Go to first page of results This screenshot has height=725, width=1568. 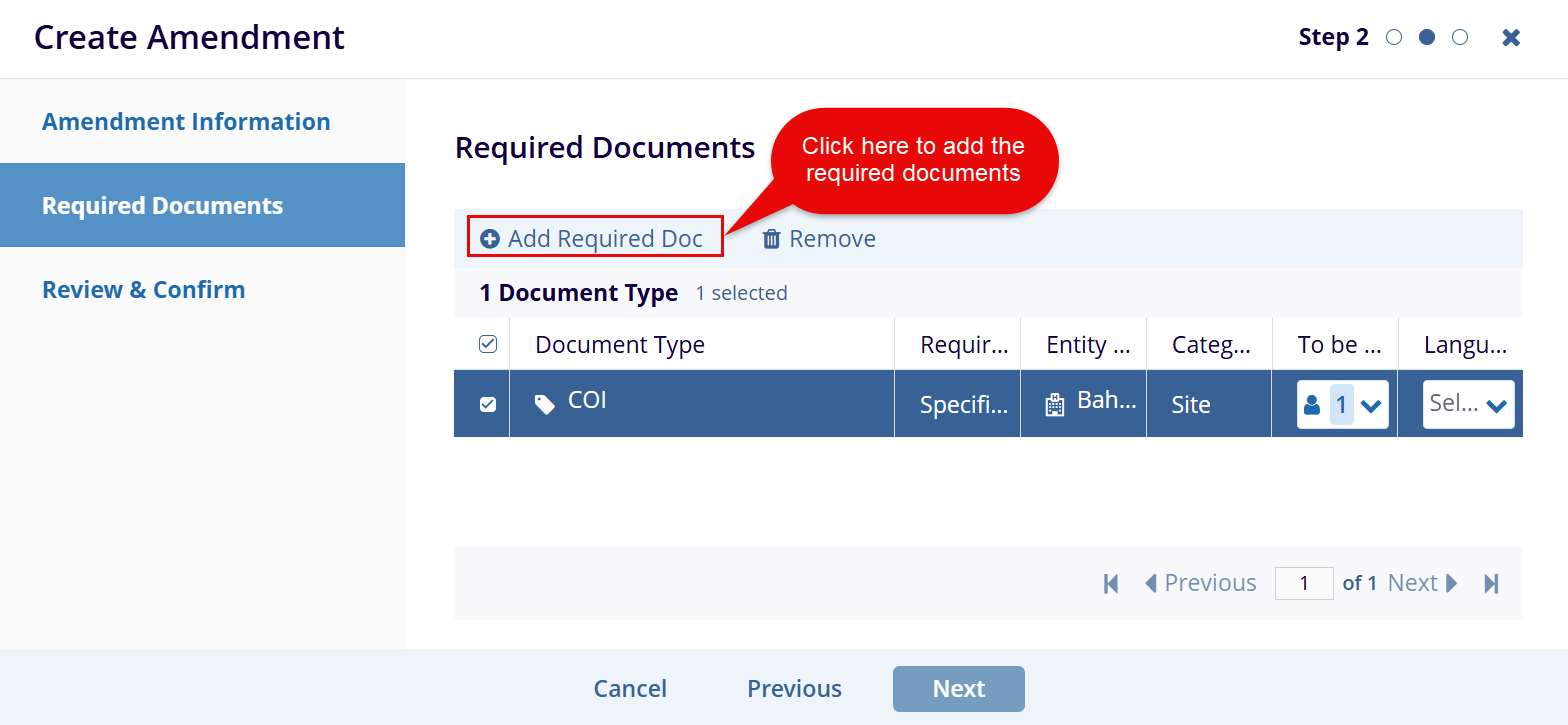1111,583
